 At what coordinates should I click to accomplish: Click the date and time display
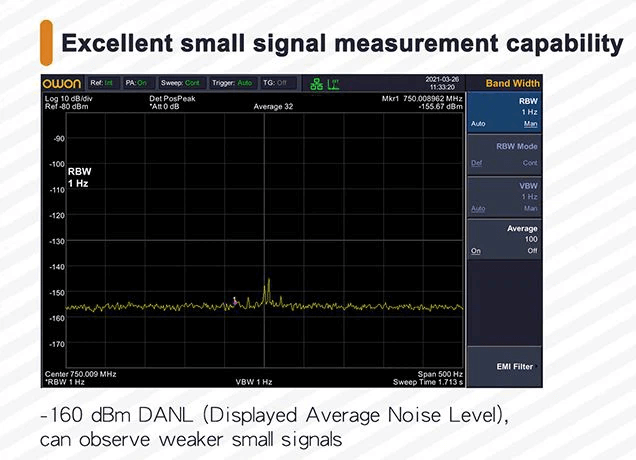click(442, 83)
